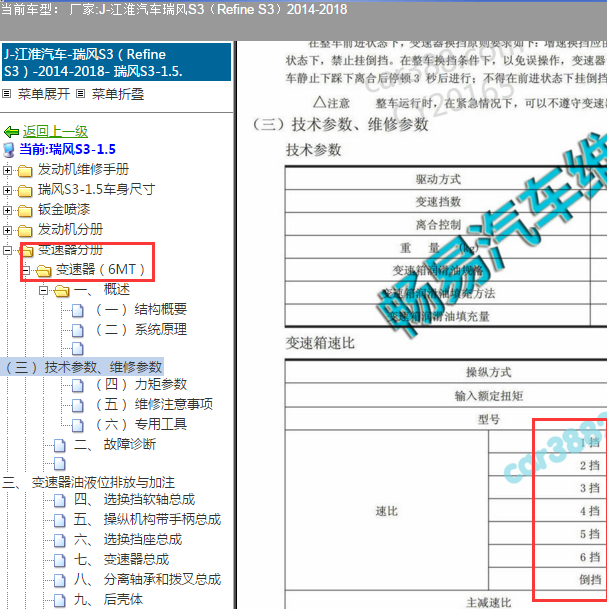607x609 pixels.
Task: Click the document icon beside （六）专用工具
Action: pos(78,425)
